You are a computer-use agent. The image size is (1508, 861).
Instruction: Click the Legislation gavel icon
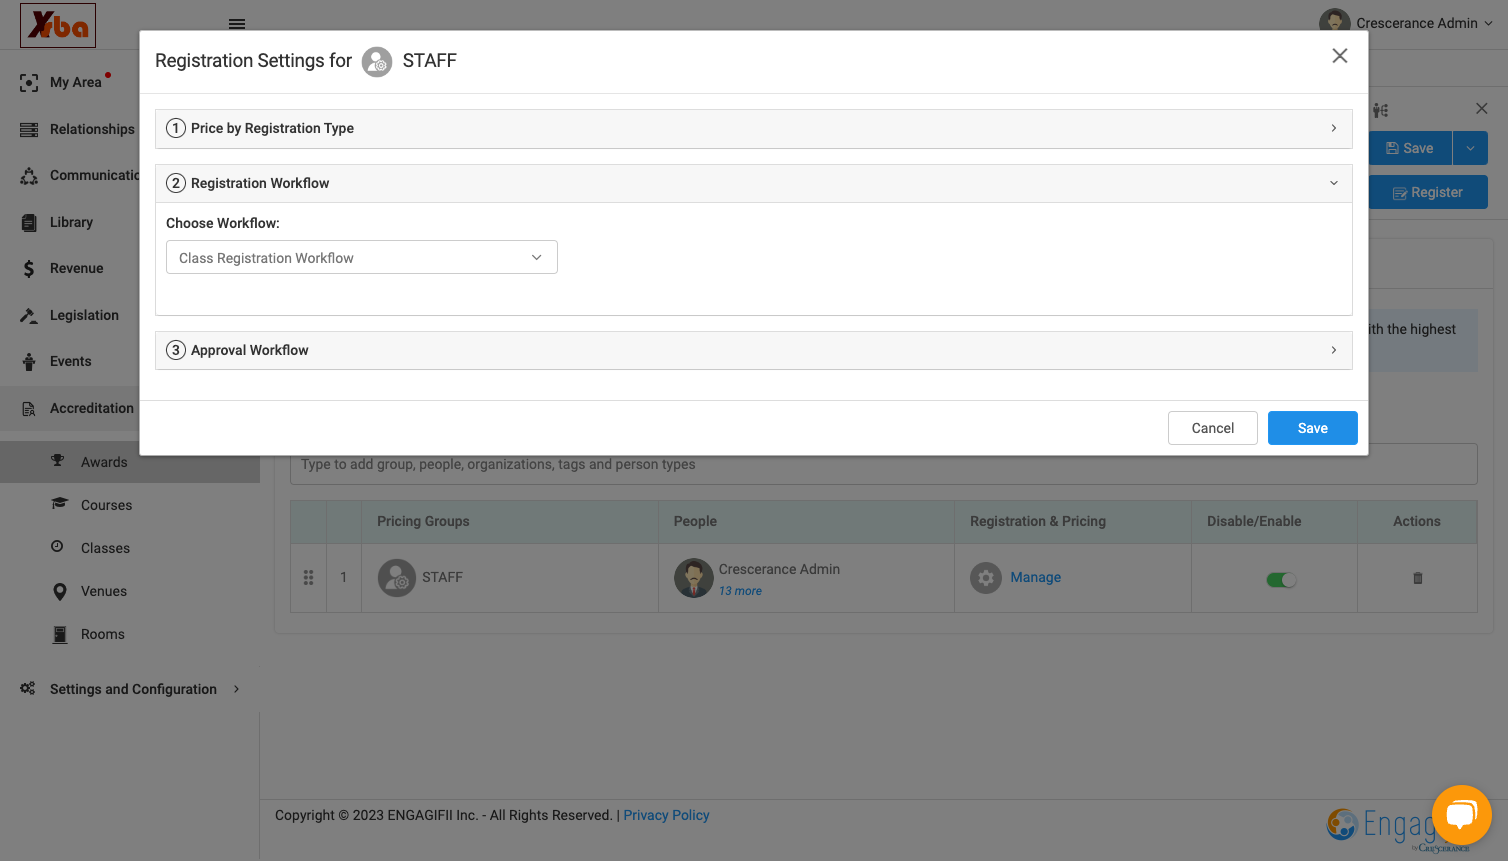[29, 316]
